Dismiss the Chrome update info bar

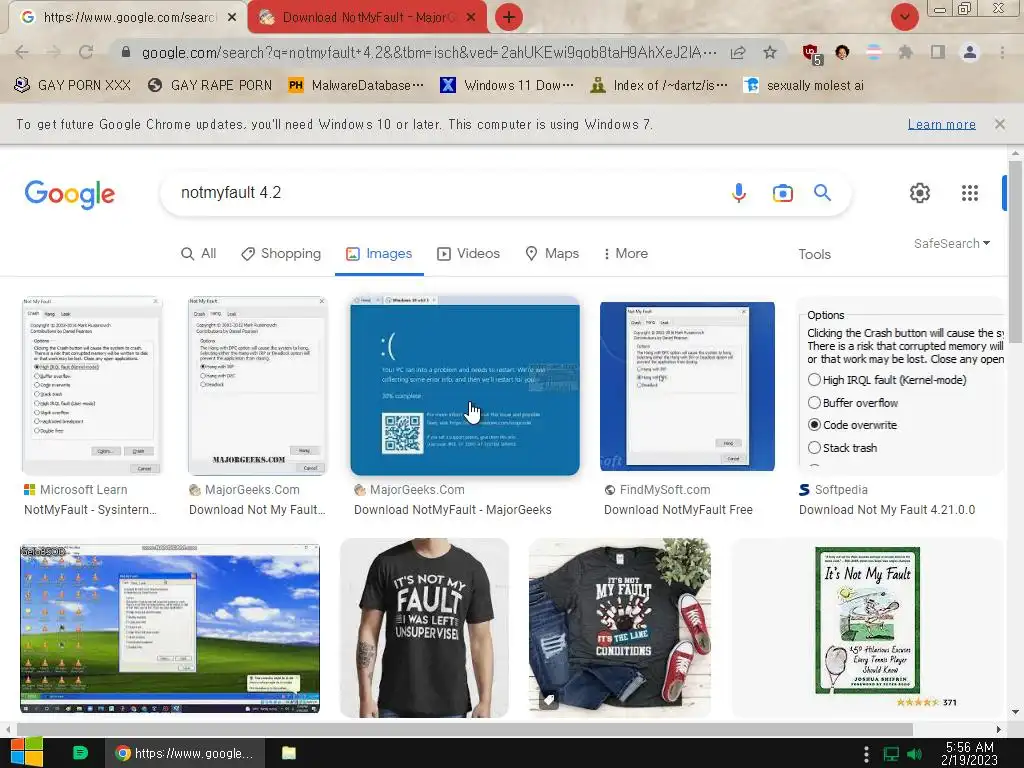click(x=999, y=124)
